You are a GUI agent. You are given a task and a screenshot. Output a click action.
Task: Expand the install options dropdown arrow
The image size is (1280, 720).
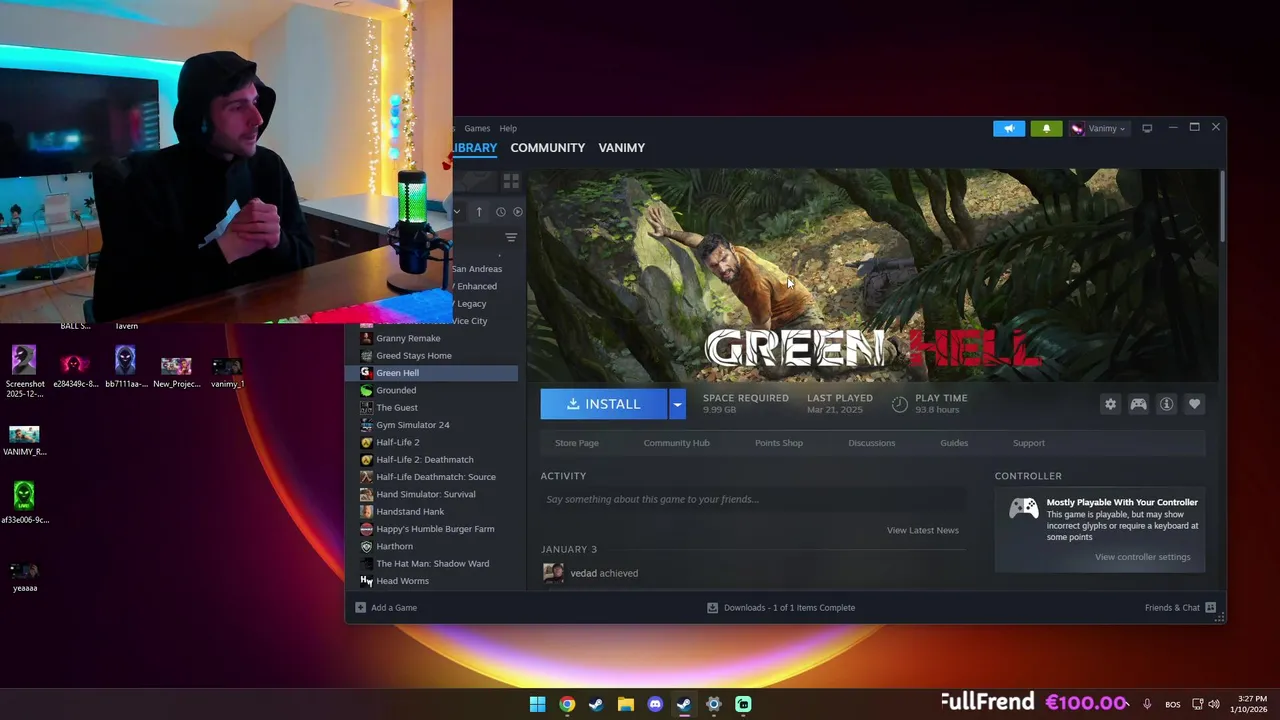click(x=677, y=404)
